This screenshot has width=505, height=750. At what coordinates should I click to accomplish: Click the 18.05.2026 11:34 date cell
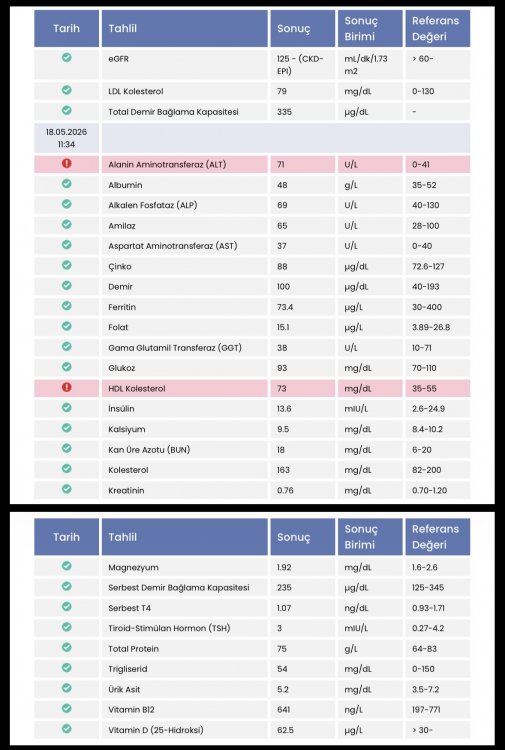(x=66, y=138)
